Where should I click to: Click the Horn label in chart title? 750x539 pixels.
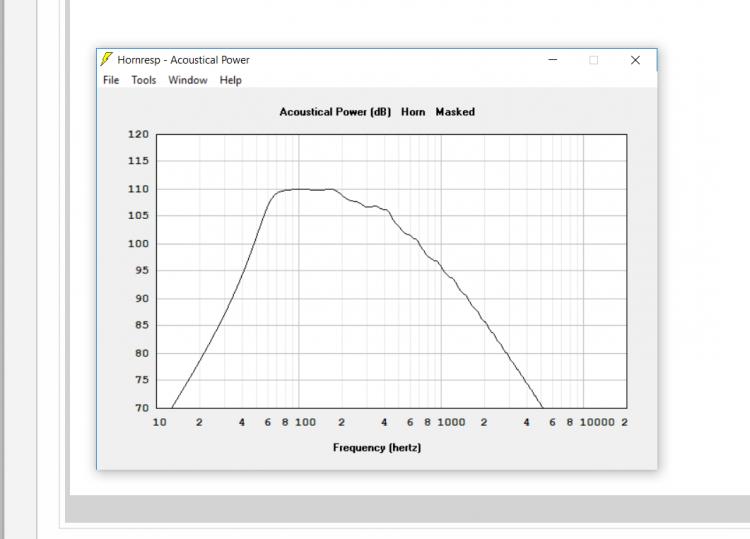click(413, 112)
